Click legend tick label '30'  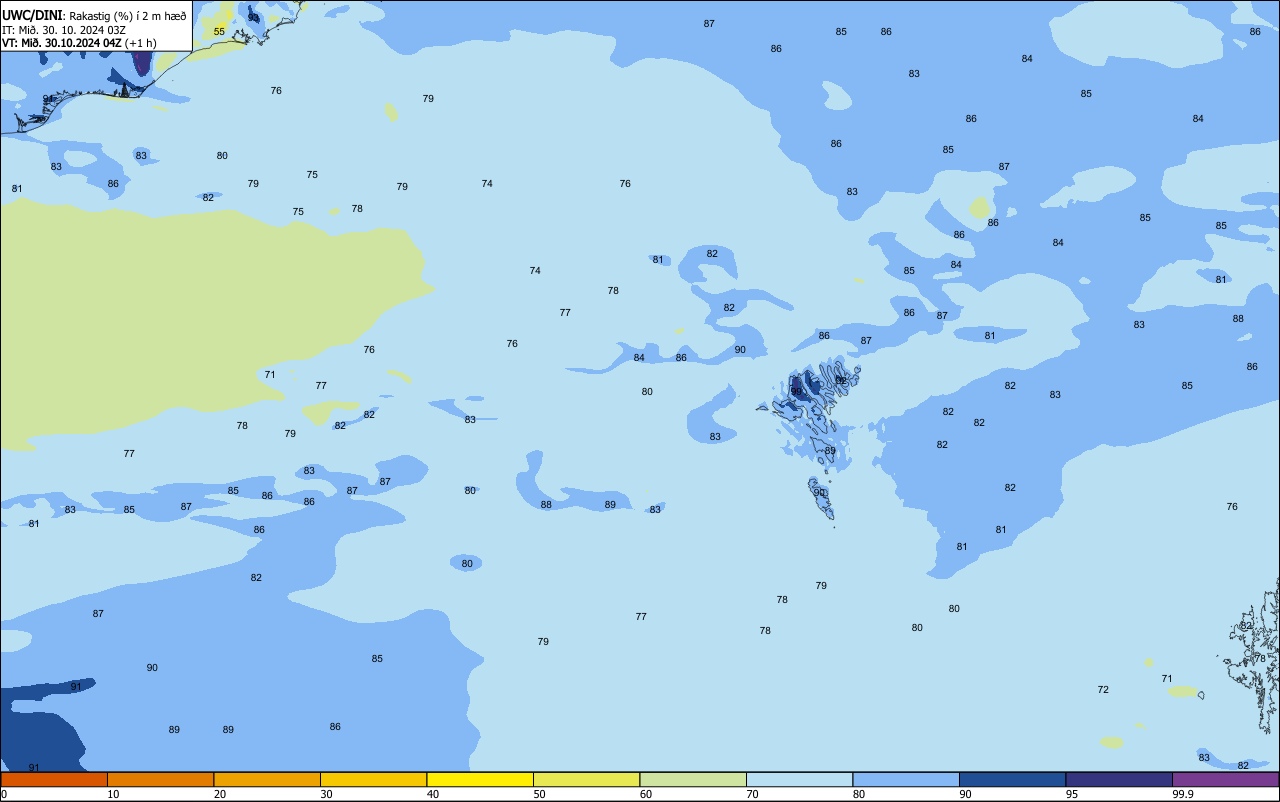click(326, 794)
